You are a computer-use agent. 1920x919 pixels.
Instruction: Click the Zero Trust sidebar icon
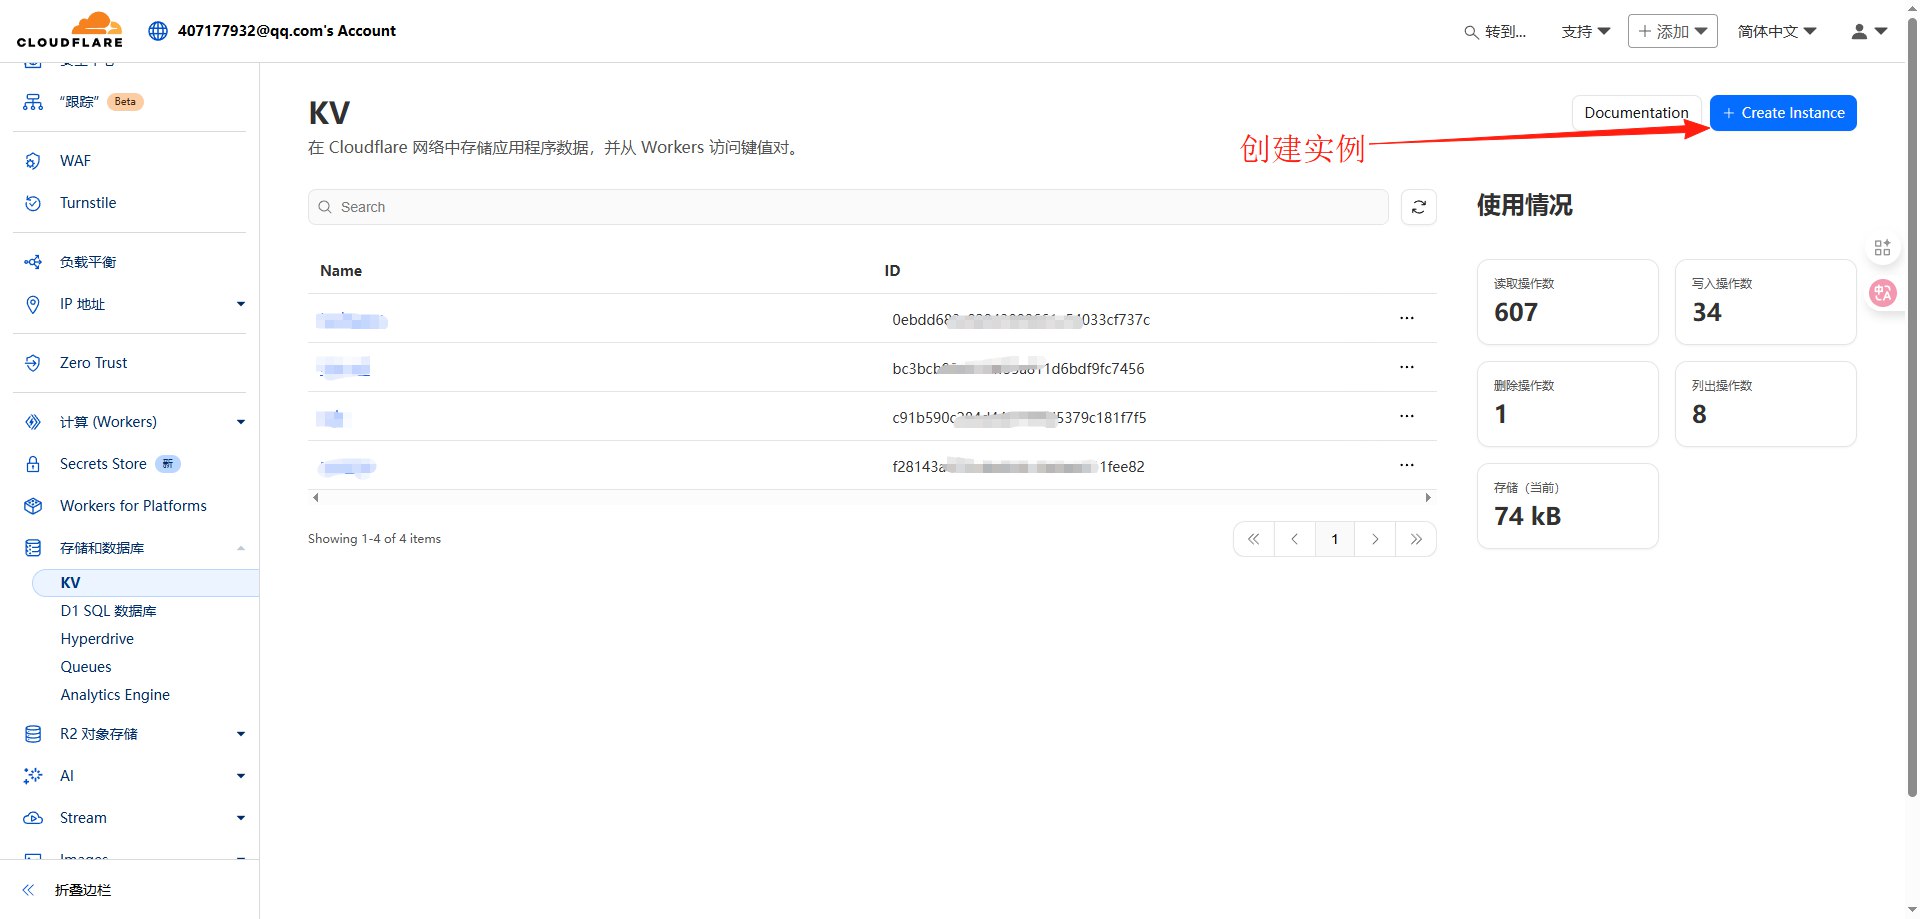click(x=32, y=362)
